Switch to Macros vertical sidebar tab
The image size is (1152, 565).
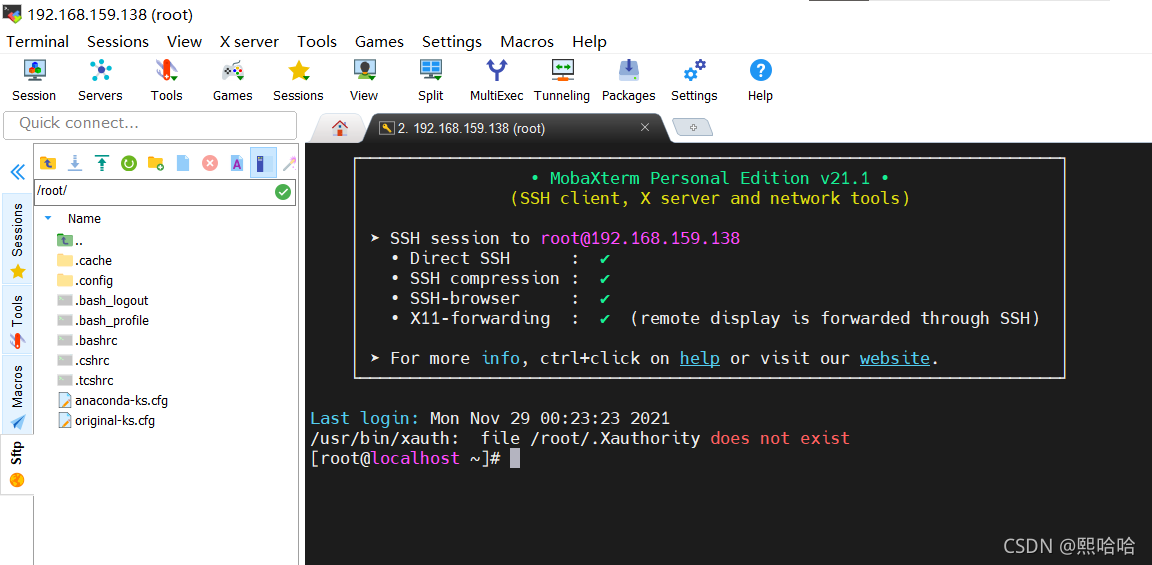(x=18, y=395)
